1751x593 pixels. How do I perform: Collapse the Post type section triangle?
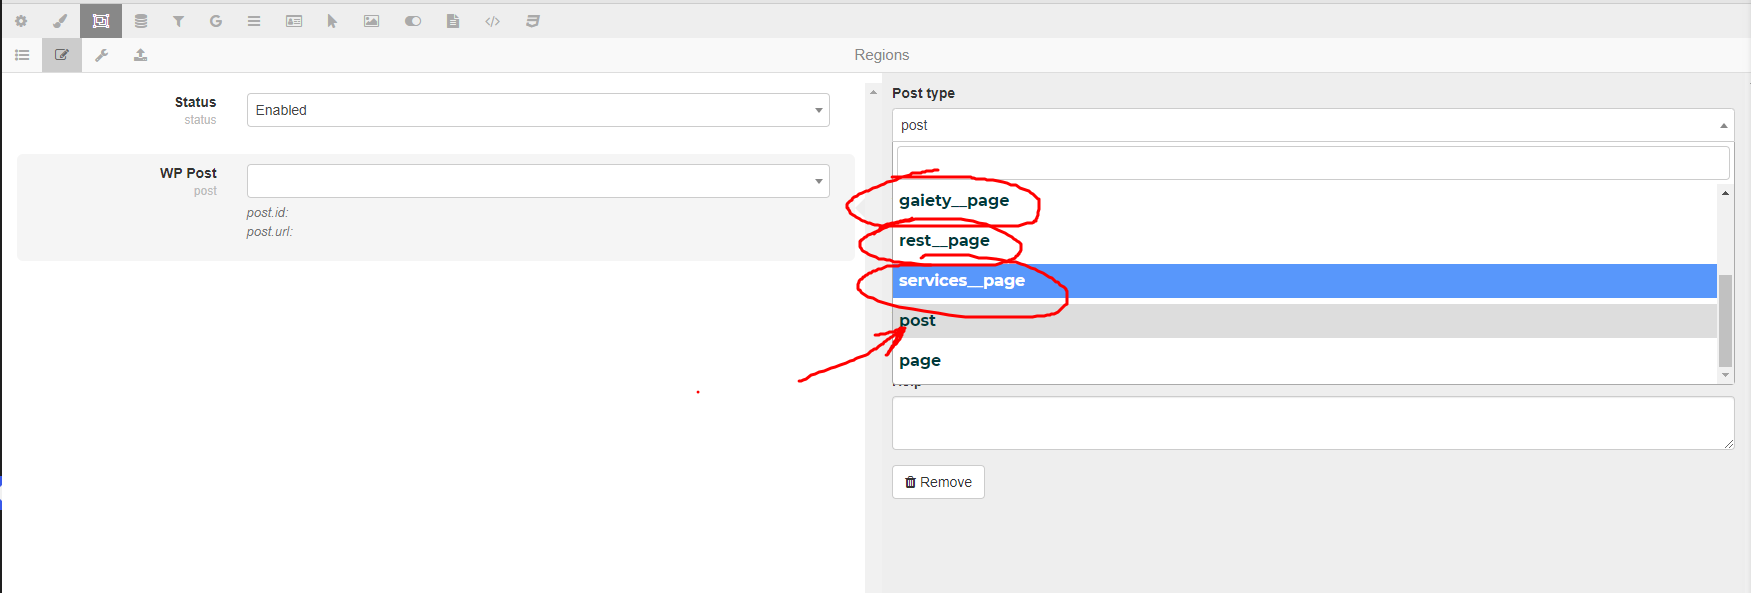click(x=873, y=93)
